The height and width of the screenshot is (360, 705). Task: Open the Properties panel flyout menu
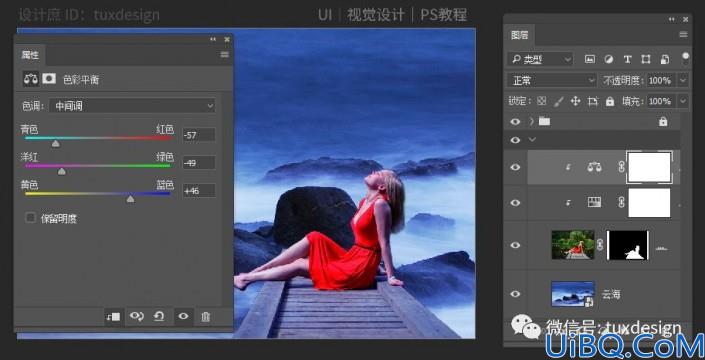[224, 55]
